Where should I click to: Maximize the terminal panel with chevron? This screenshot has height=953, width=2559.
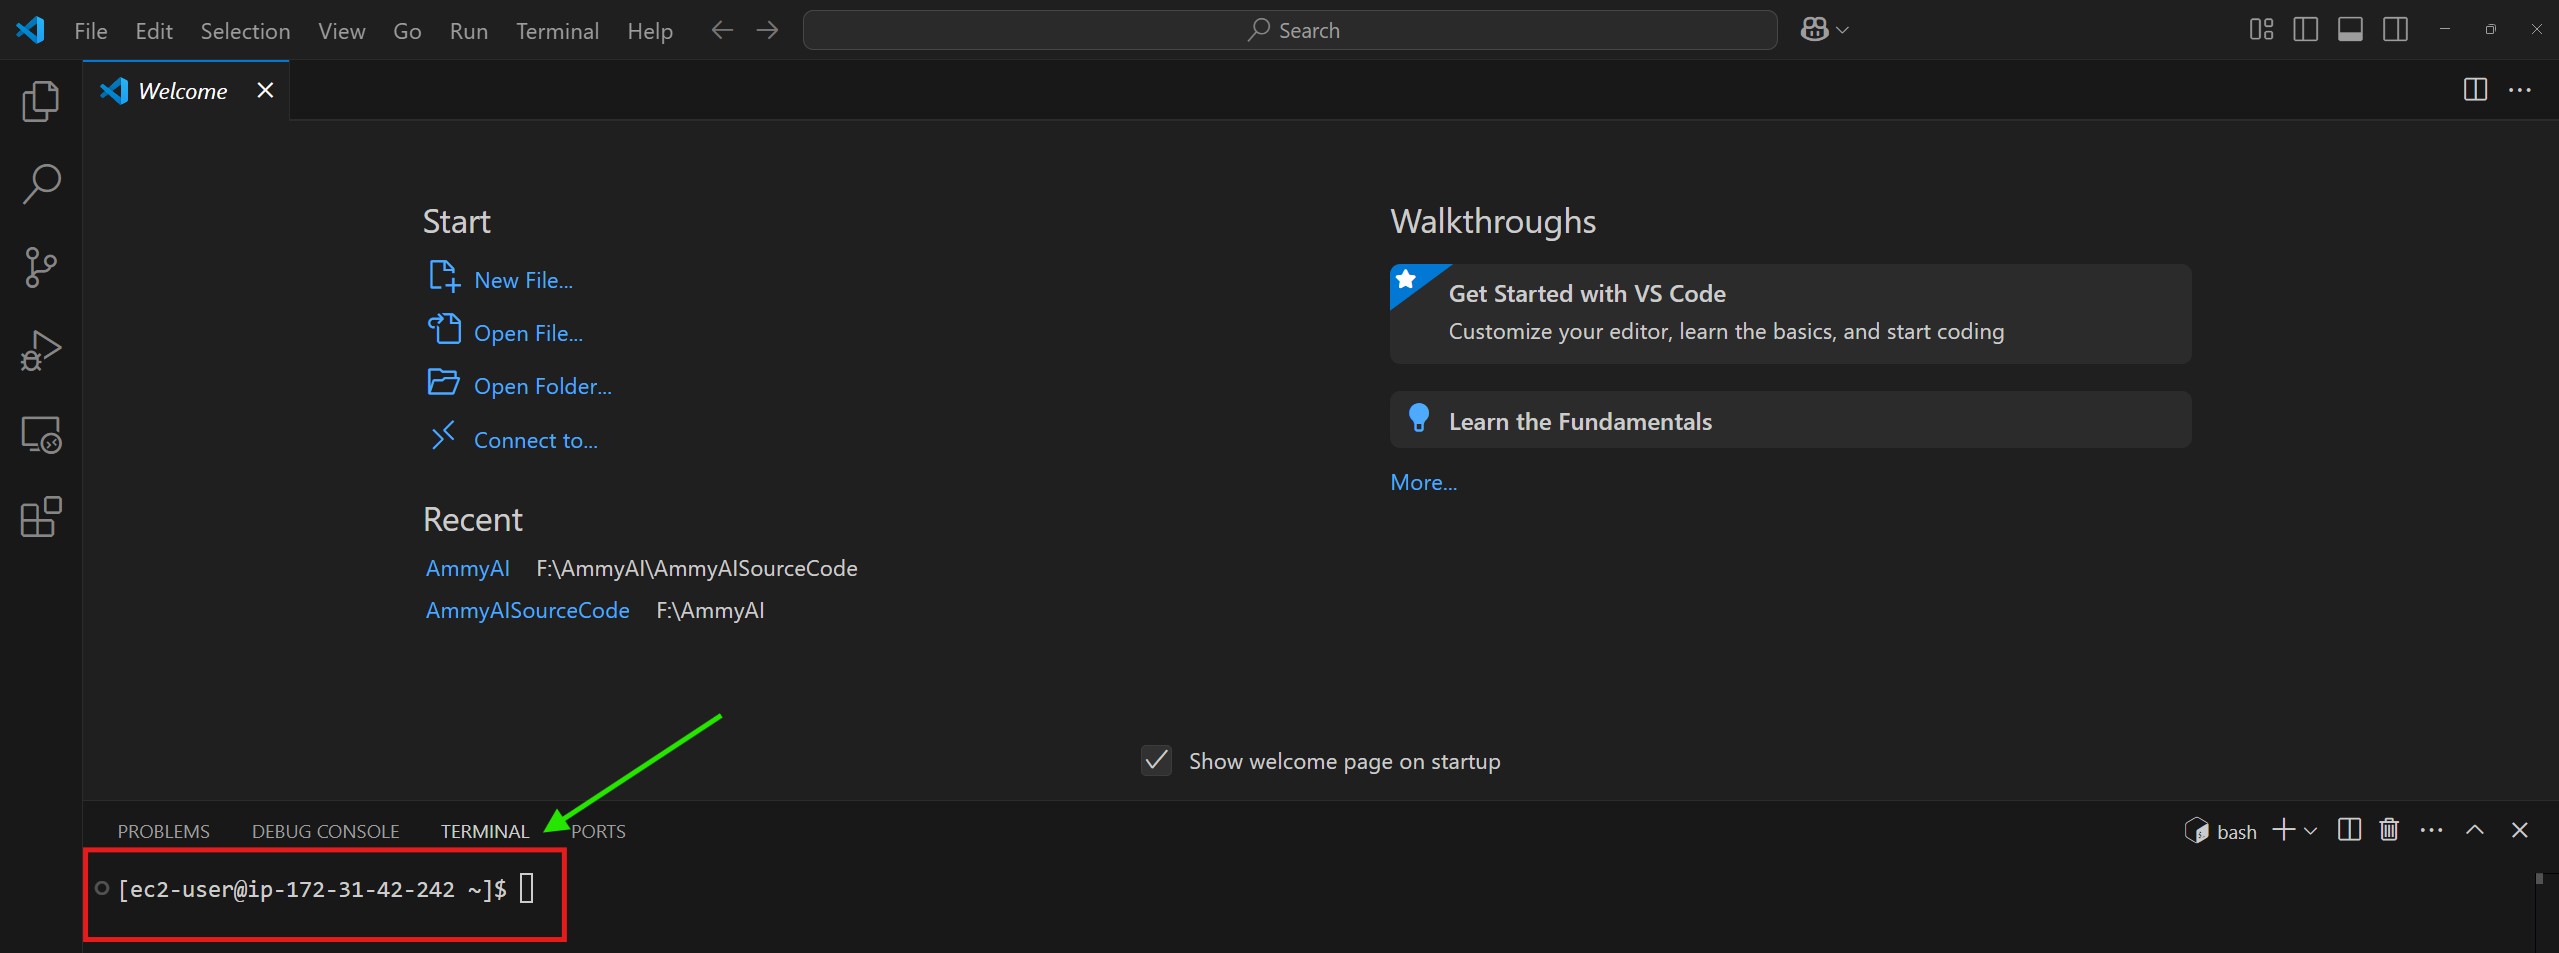(2475, 830)
